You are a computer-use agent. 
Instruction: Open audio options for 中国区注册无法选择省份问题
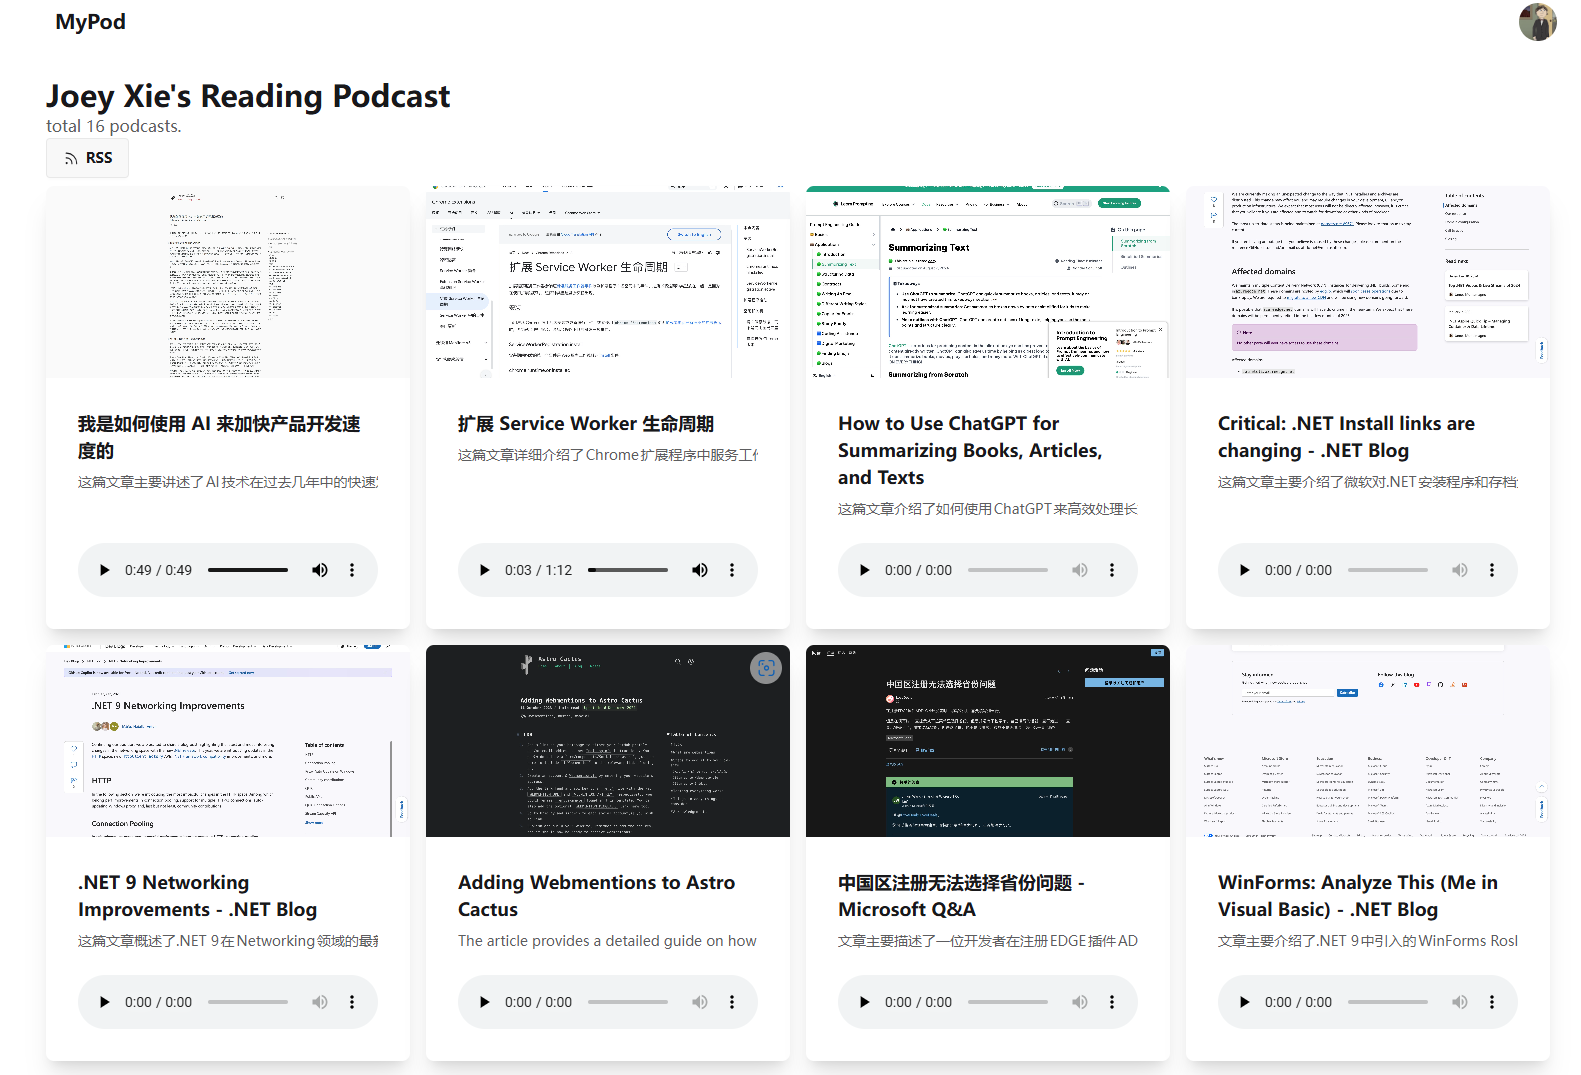tap(1112, 1002)
